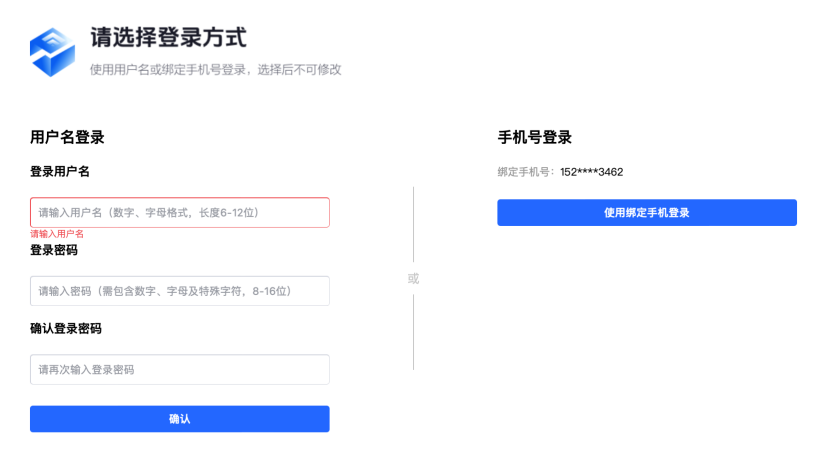Click the 确认登录密码 input field
The width and height of the screenshot is (834, 462).
point(180,369)
